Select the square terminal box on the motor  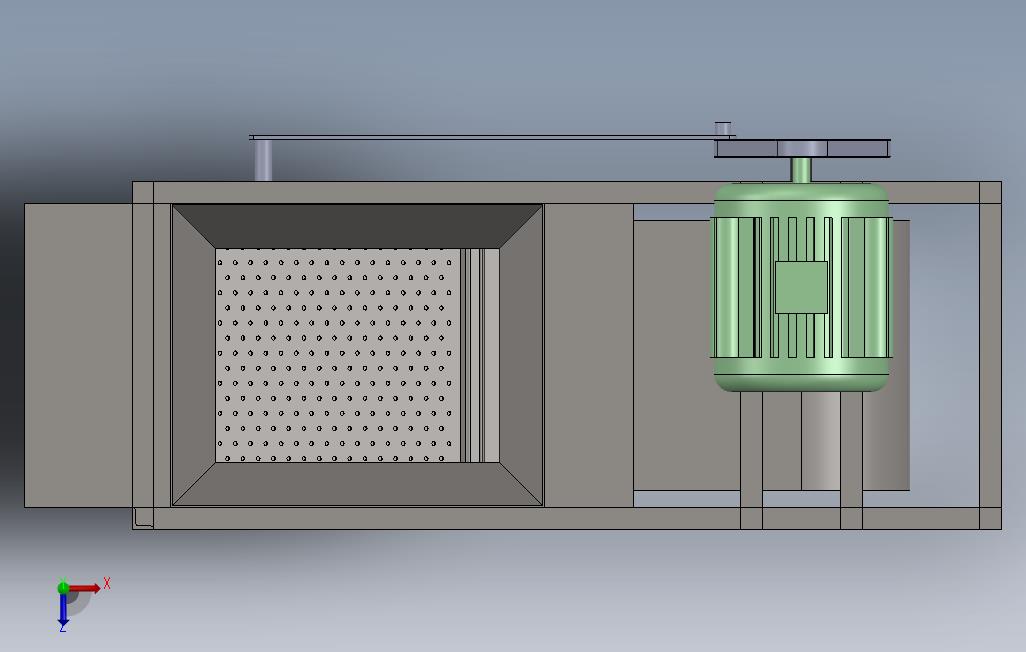coord(801,287)
